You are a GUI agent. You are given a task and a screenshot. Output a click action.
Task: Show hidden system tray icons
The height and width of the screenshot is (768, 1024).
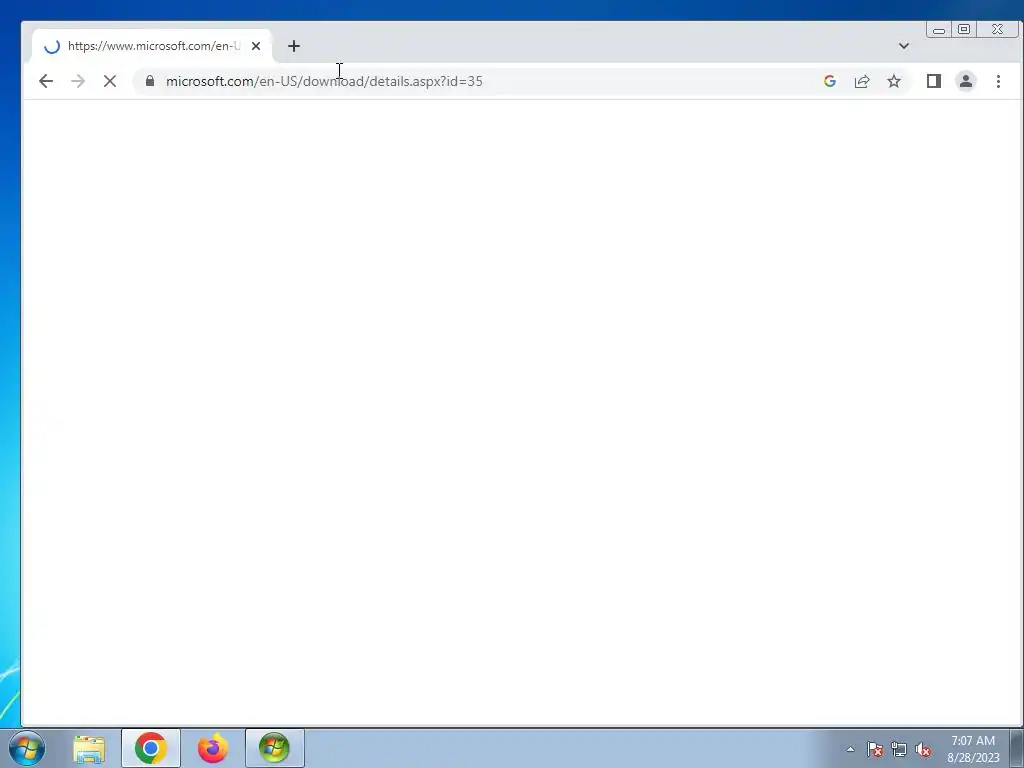(850, 749)
